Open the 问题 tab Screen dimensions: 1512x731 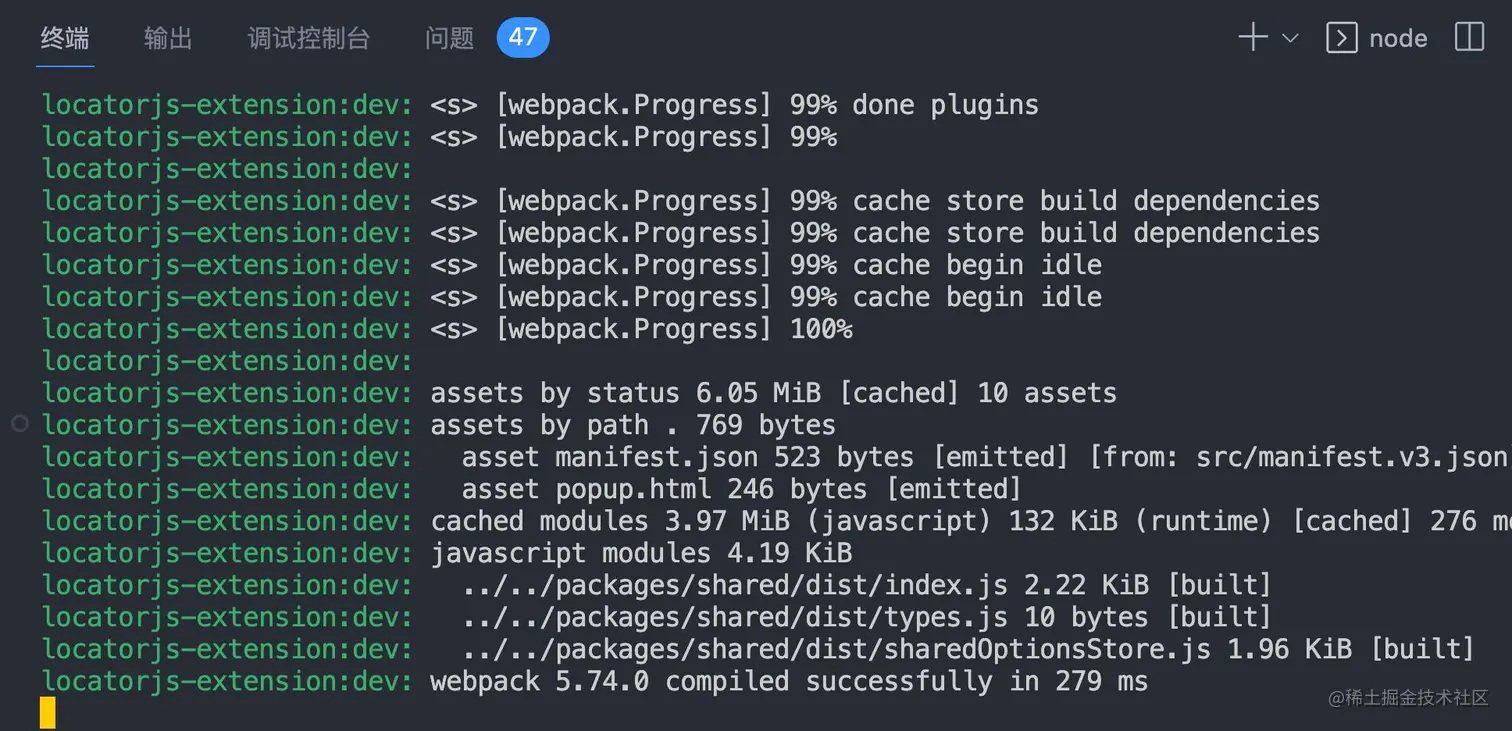tap(450, 38)
